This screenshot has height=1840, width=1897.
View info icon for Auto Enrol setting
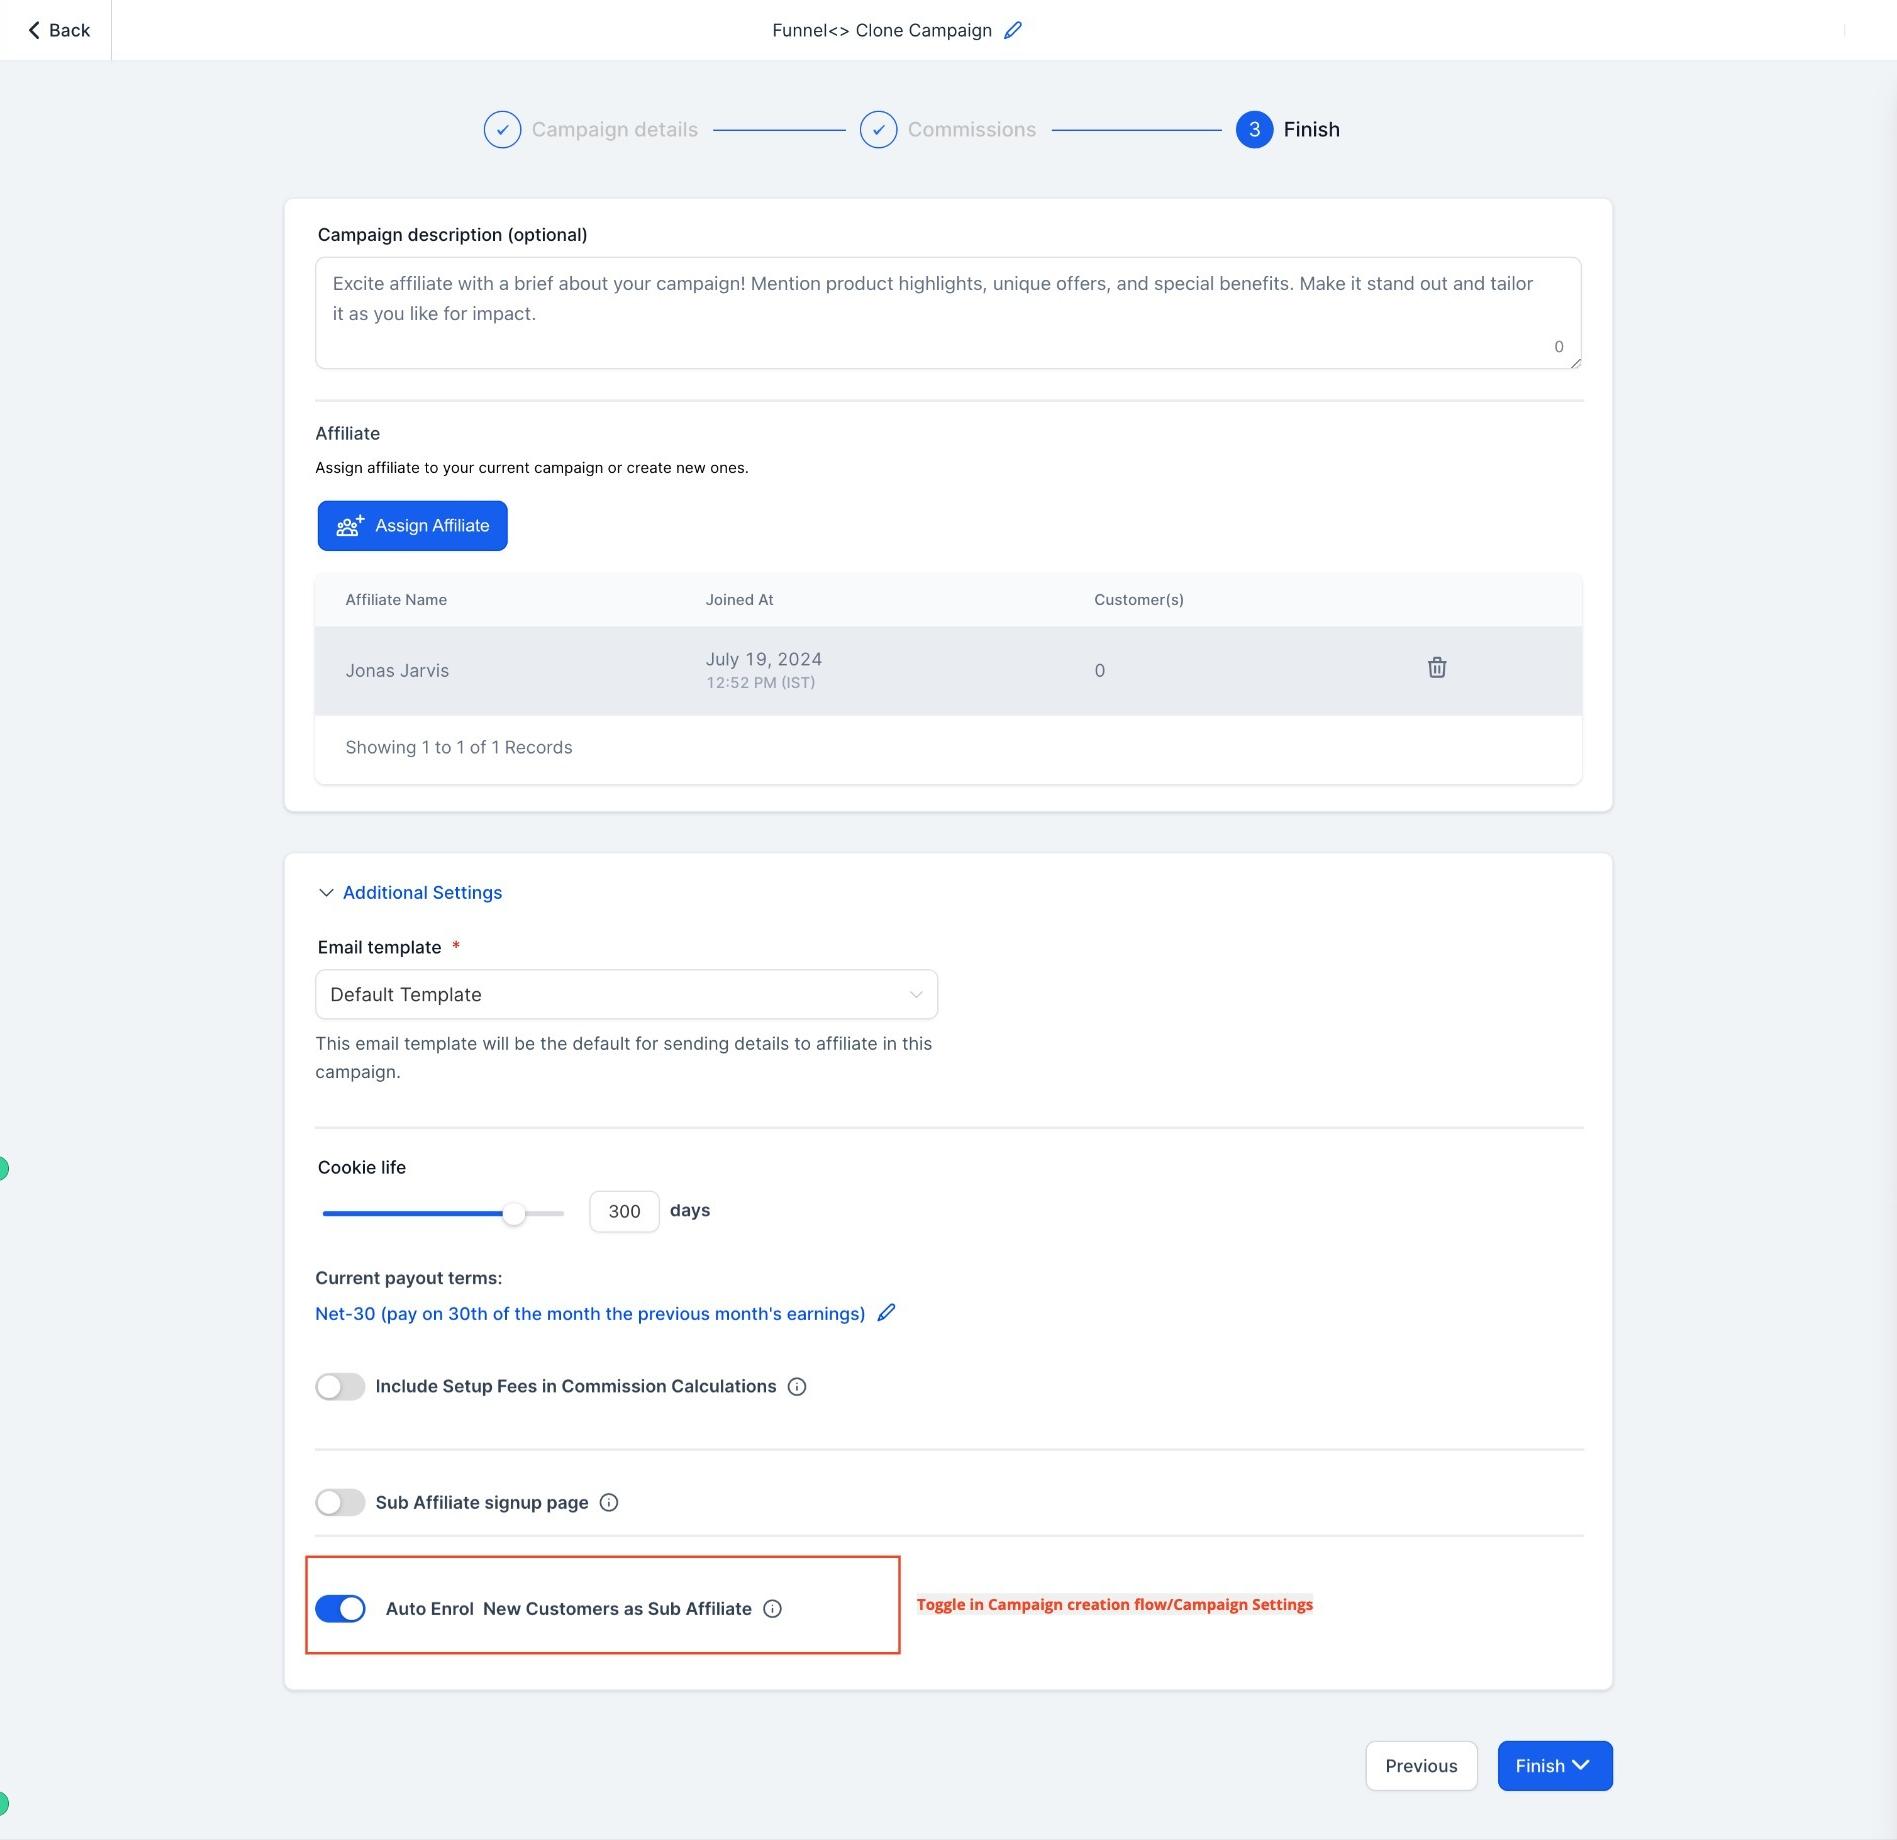[773, 1608]
